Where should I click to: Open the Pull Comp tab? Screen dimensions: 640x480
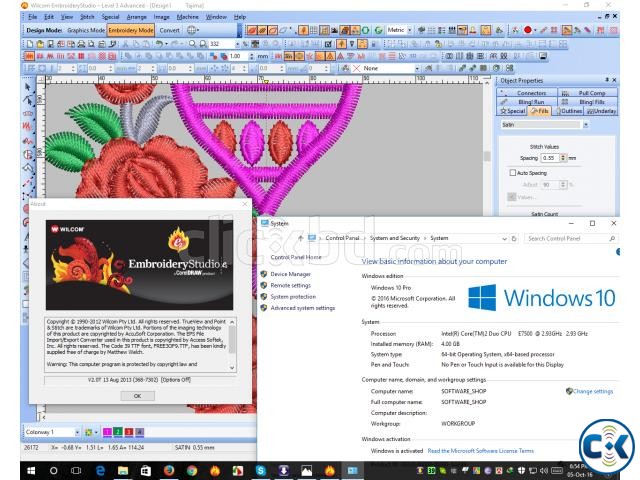pyautogui.click(x=588, y=93)
